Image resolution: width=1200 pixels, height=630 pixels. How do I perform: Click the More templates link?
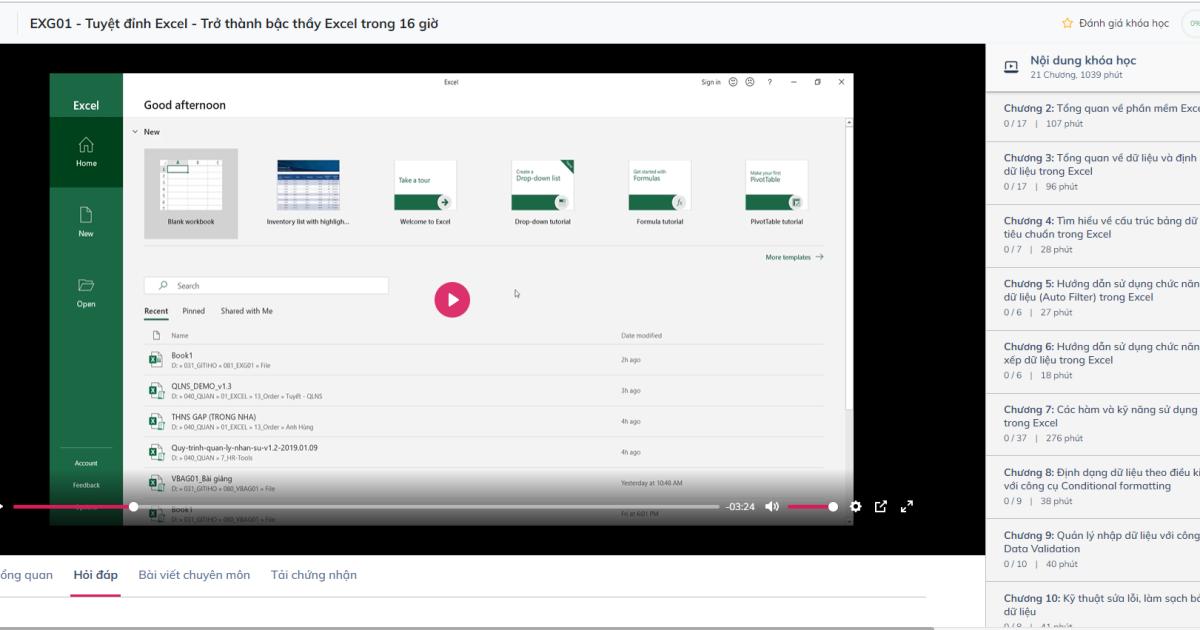(794, 257)
